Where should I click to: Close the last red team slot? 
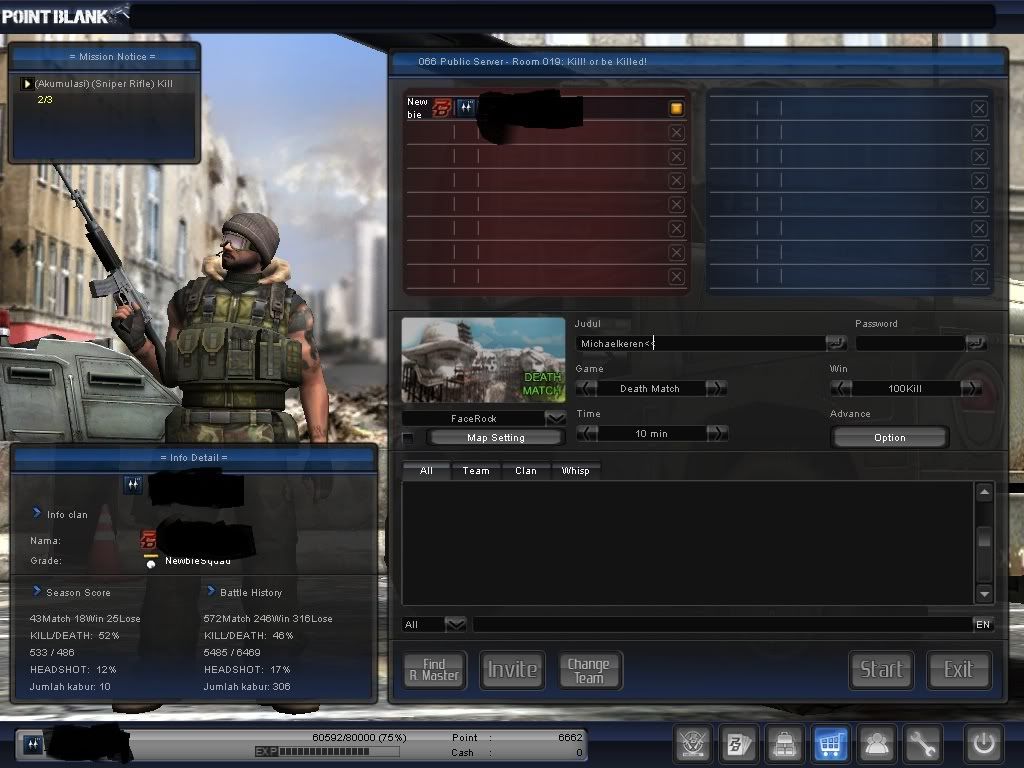[677, 277]
